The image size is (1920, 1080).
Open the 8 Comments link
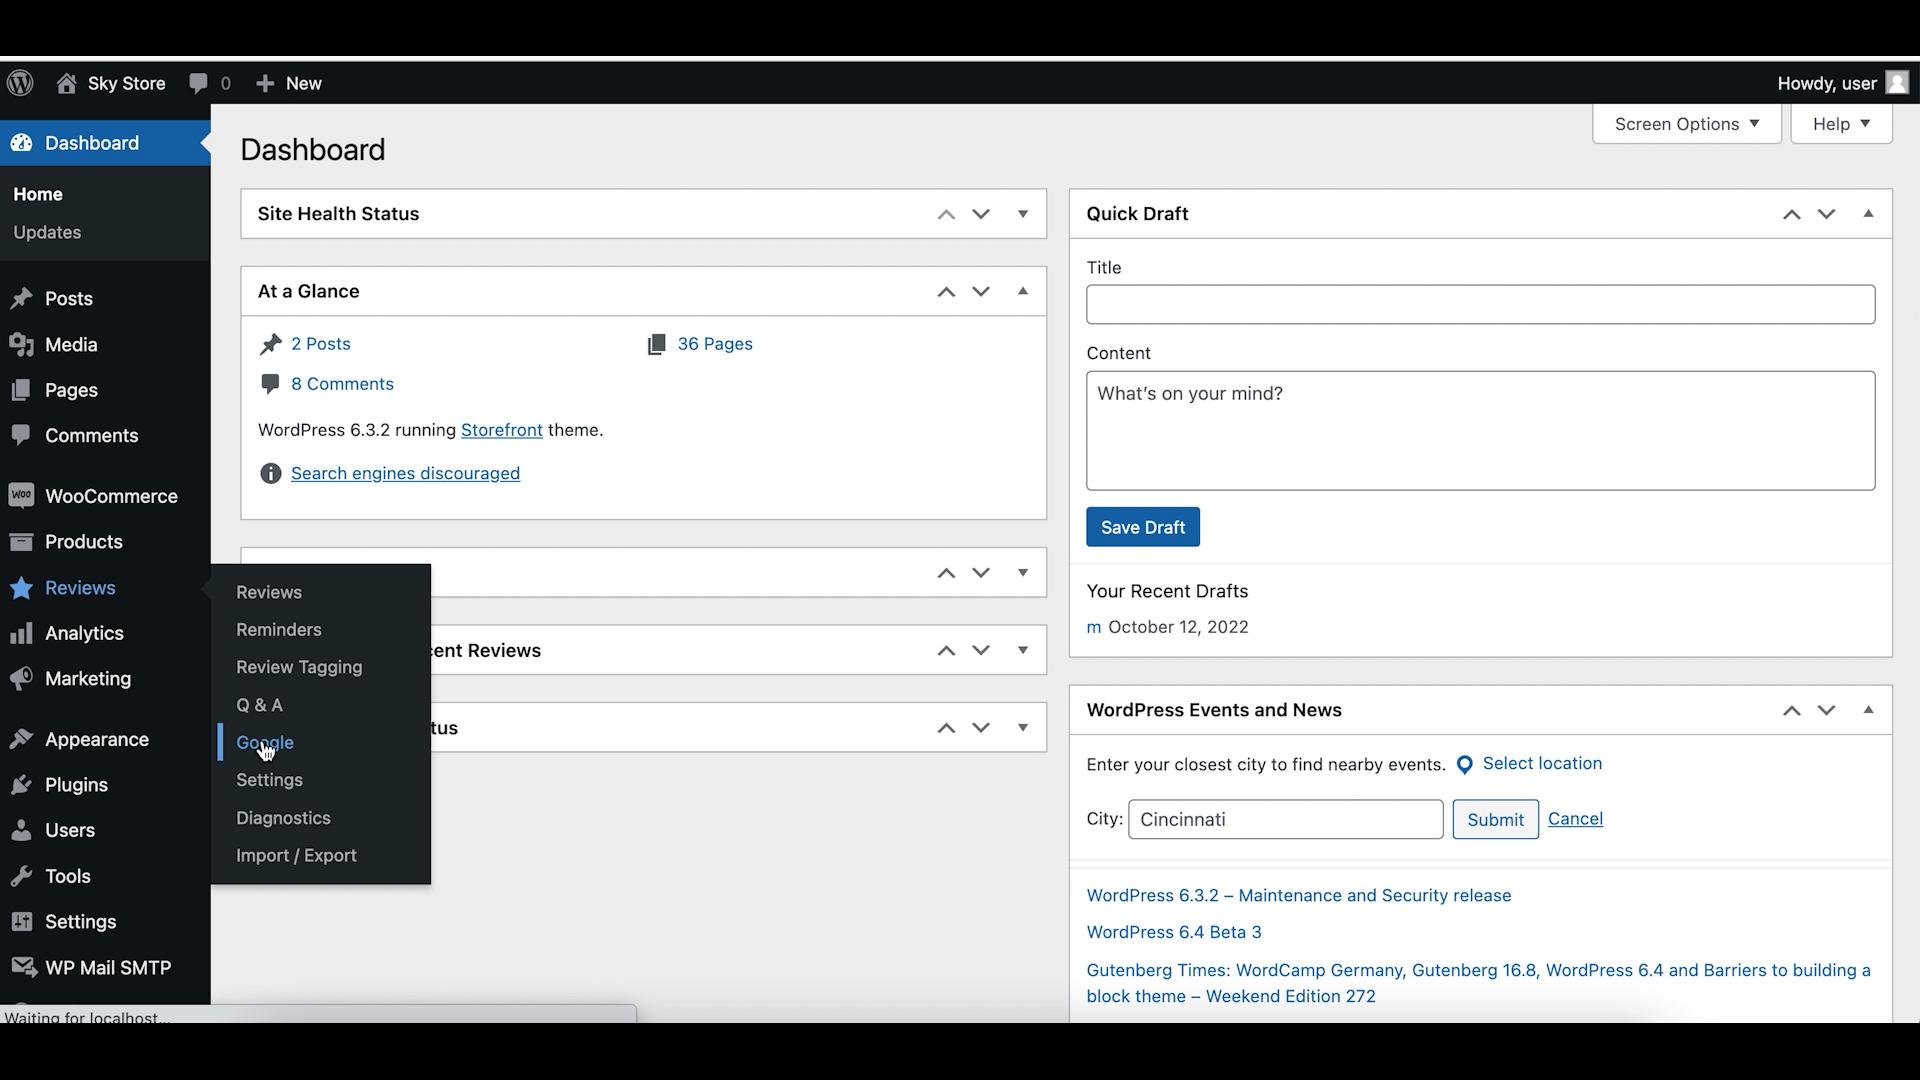click(342, 384)
